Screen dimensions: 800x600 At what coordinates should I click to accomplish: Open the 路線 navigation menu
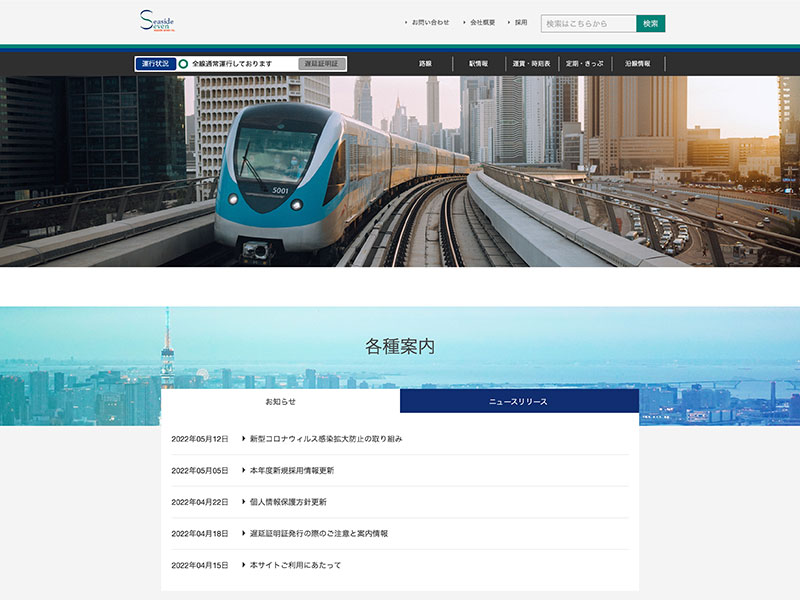click(425, 64)
